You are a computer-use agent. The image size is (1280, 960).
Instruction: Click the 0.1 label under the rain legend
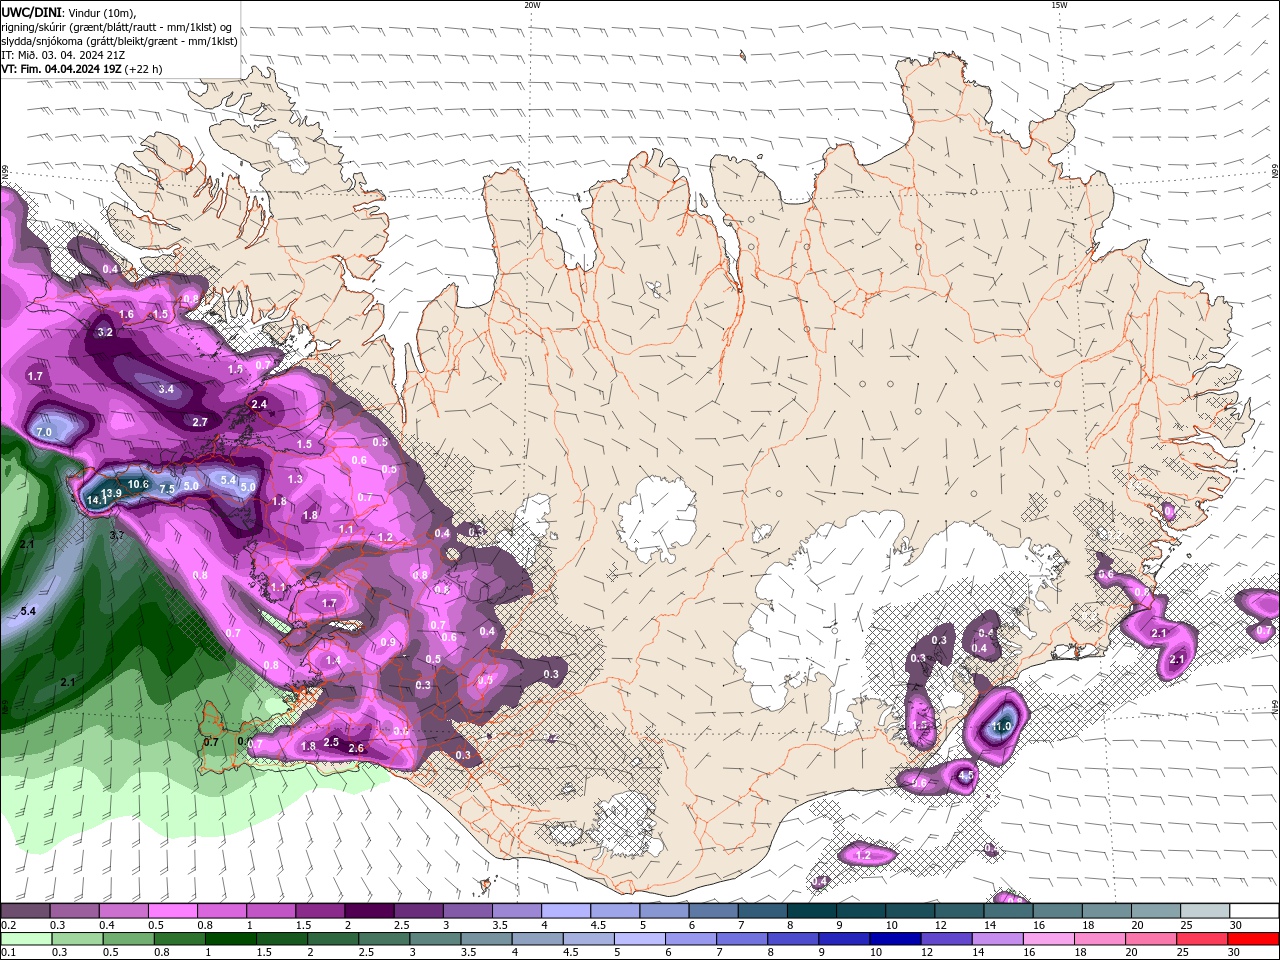coord(7,953)
